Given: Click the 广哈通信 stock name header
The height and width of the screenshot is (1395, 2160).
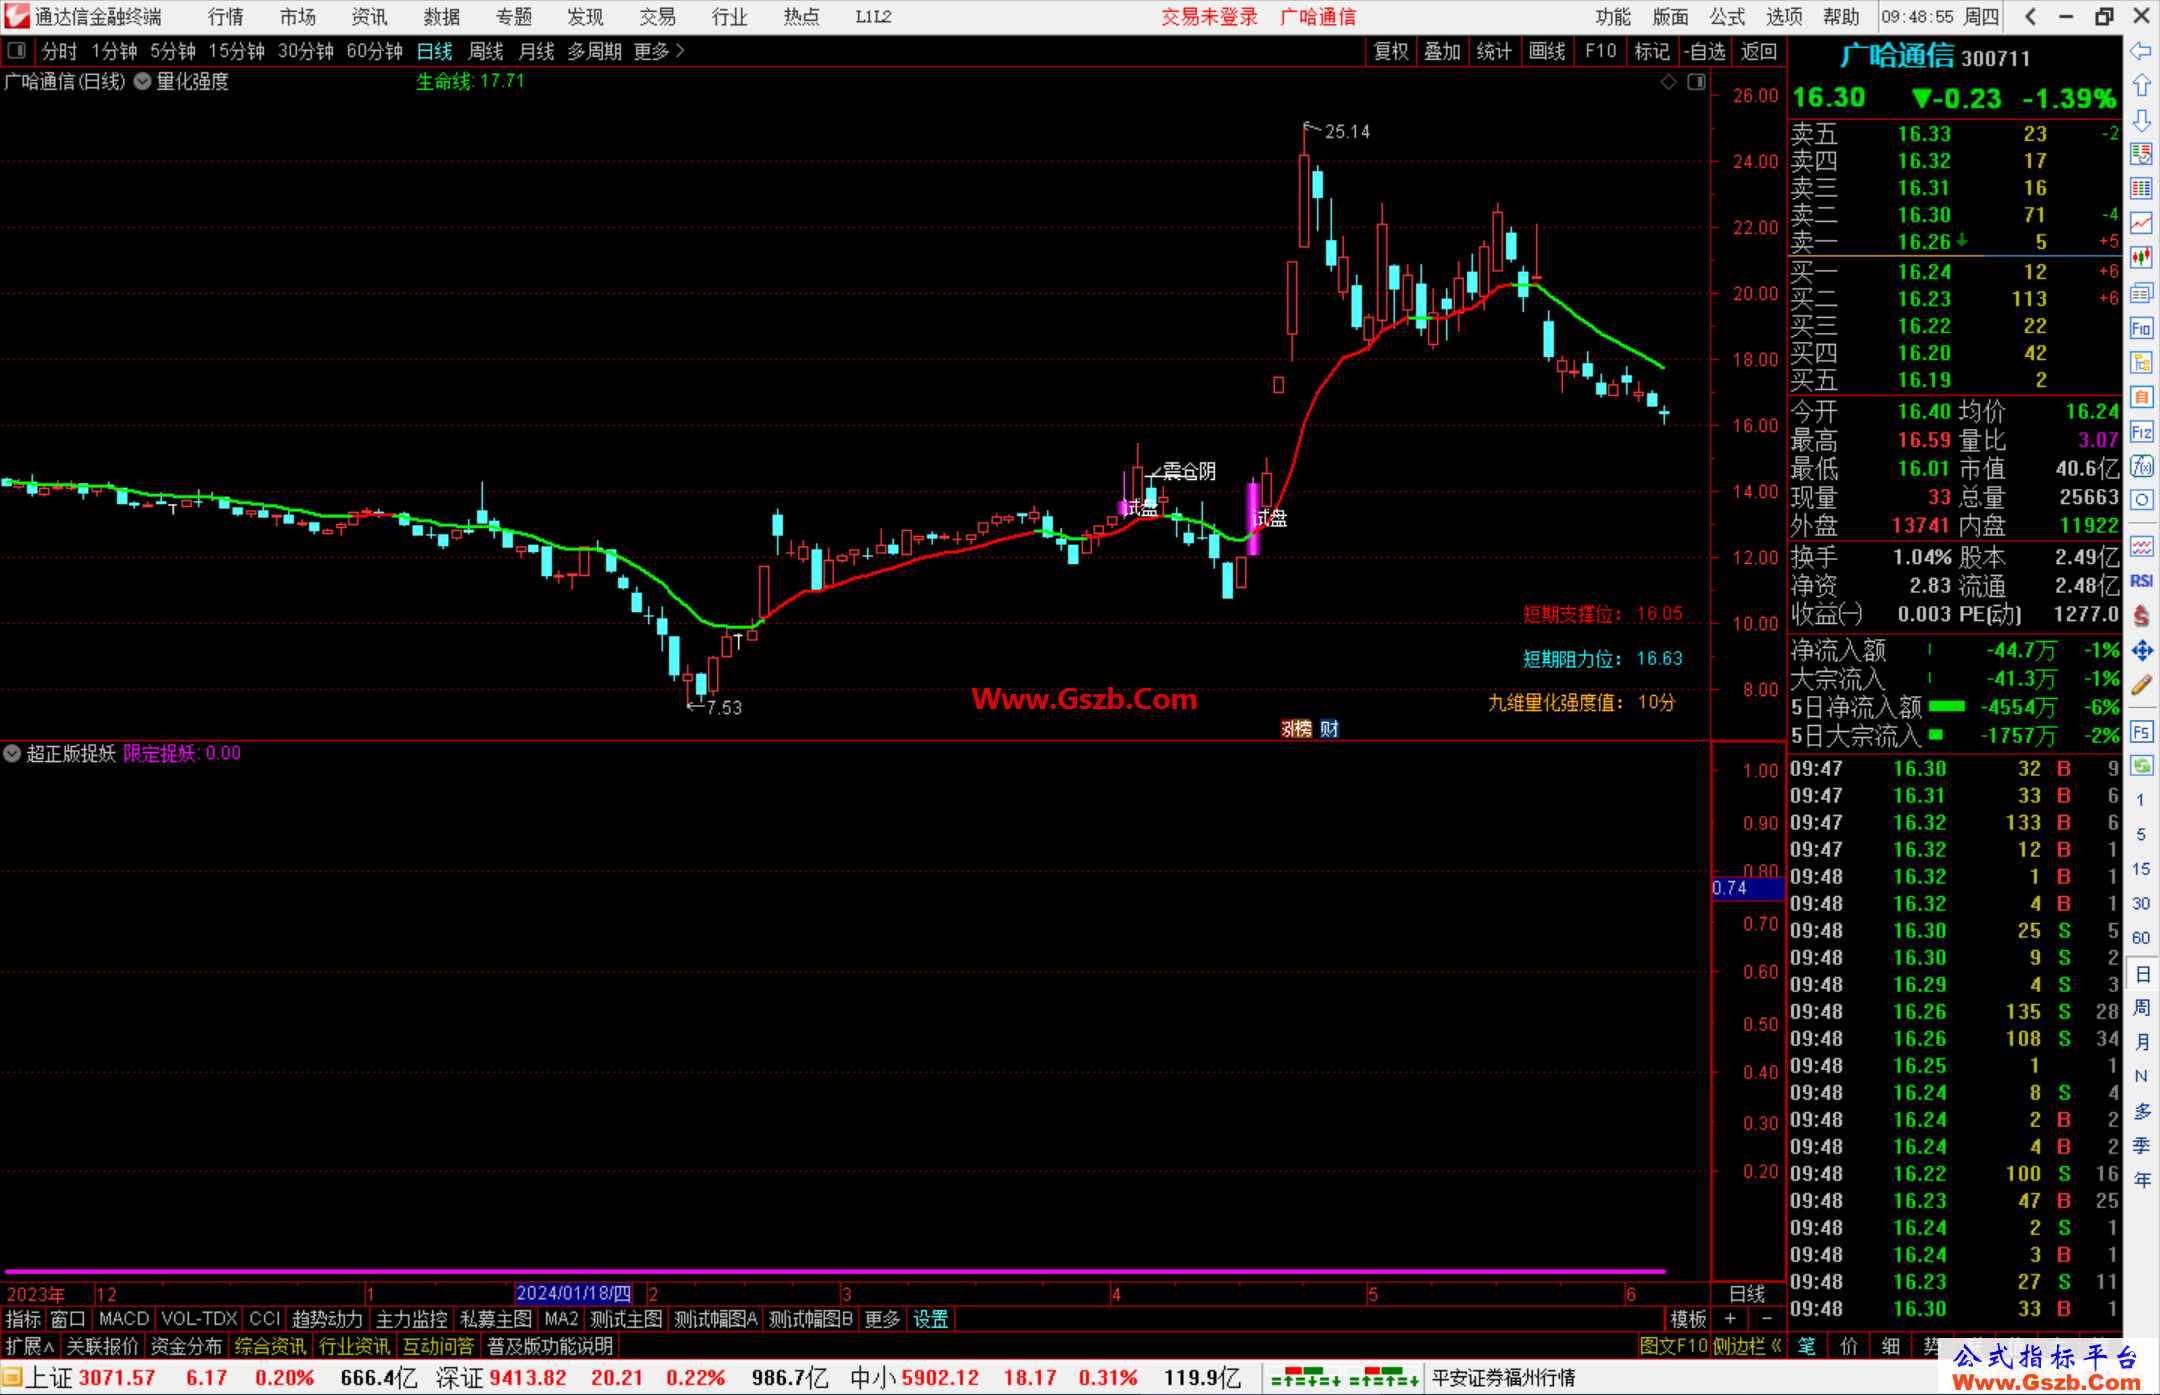Looking at the screenshot, I should click(1897, 57).
